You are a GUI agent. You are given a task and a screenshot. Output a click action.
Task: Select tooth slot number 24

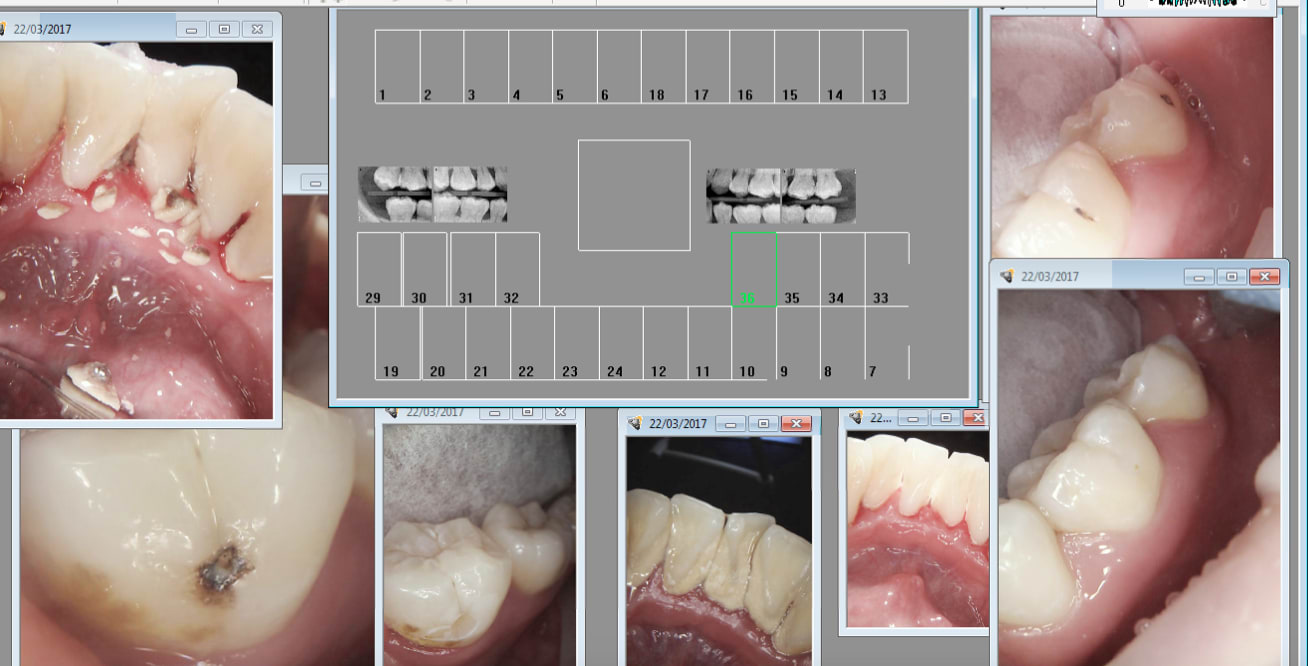(x=620, y=343)
